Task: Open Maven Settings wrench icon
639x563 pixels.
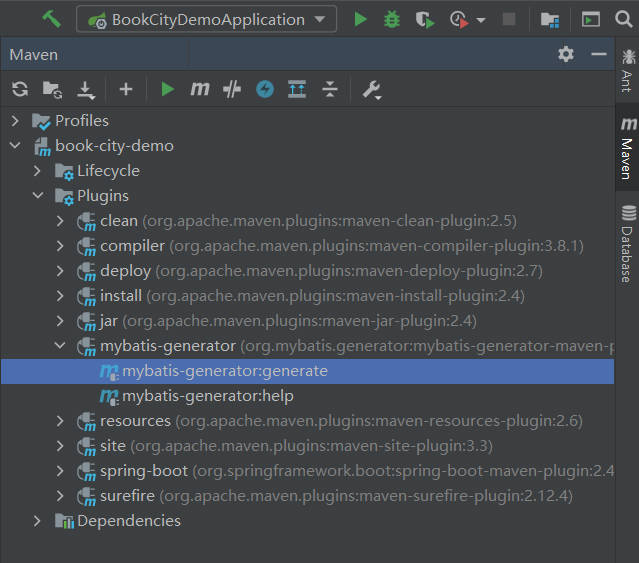Action: coord(371,90)
